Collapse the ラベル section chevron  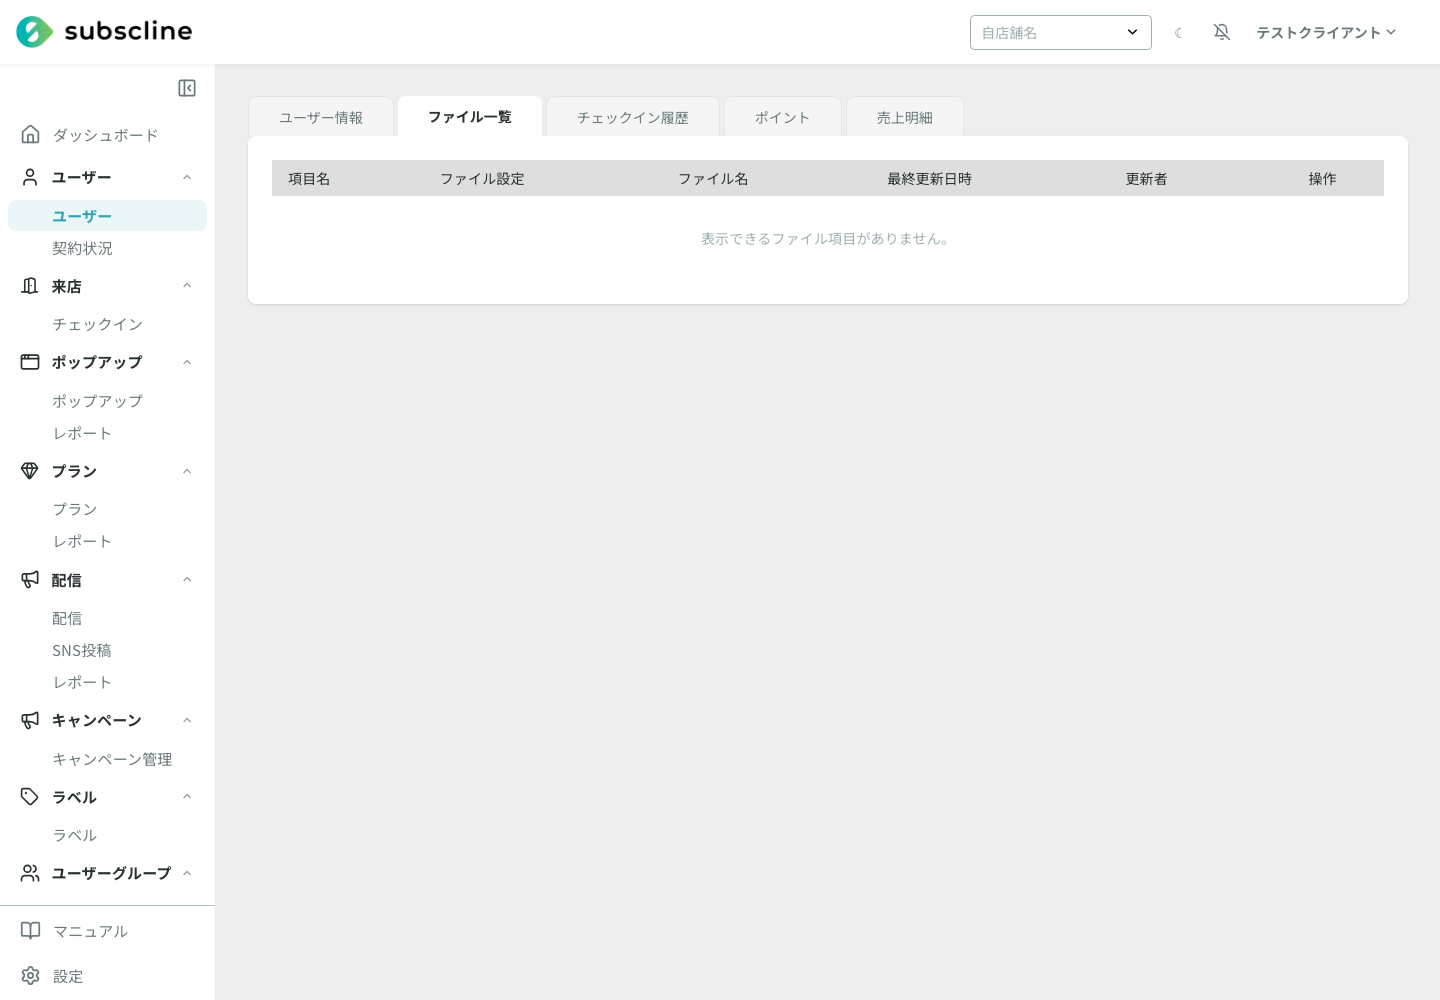[x=187, y=797]
